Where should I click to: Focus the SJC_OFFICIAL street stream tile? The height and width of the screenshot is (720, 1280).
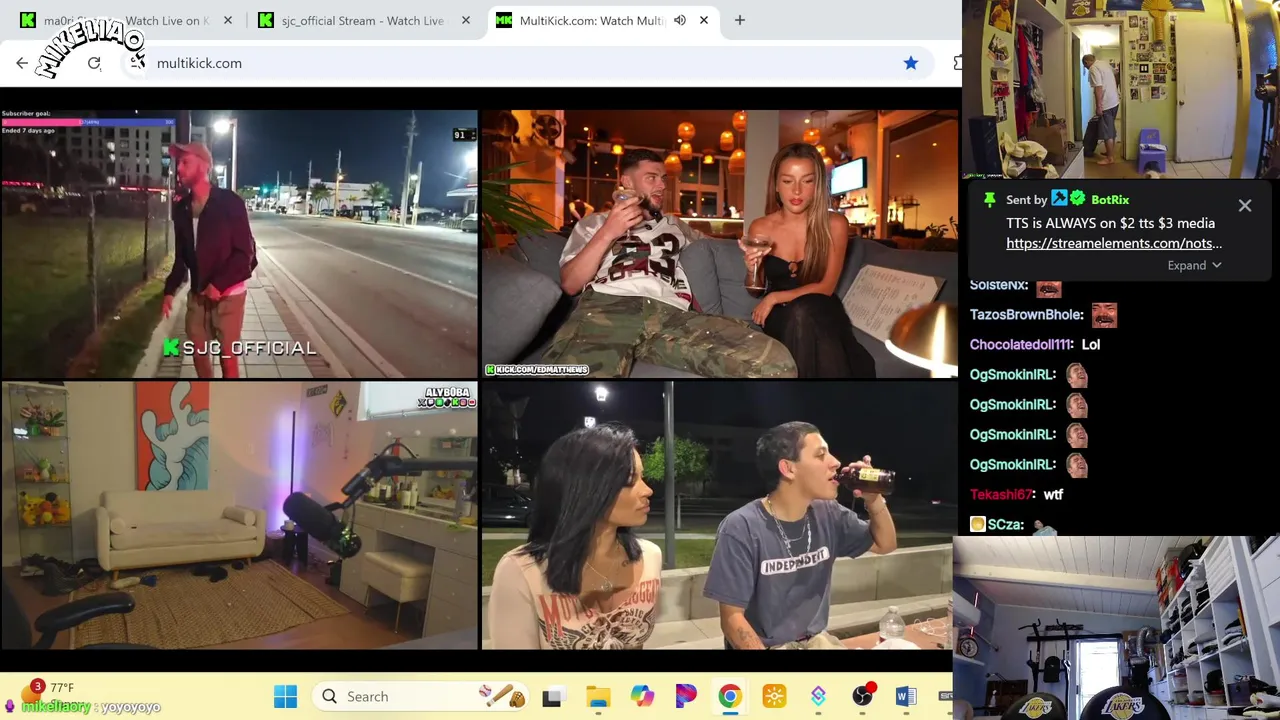pyautogui.click(x=240, y=244)
